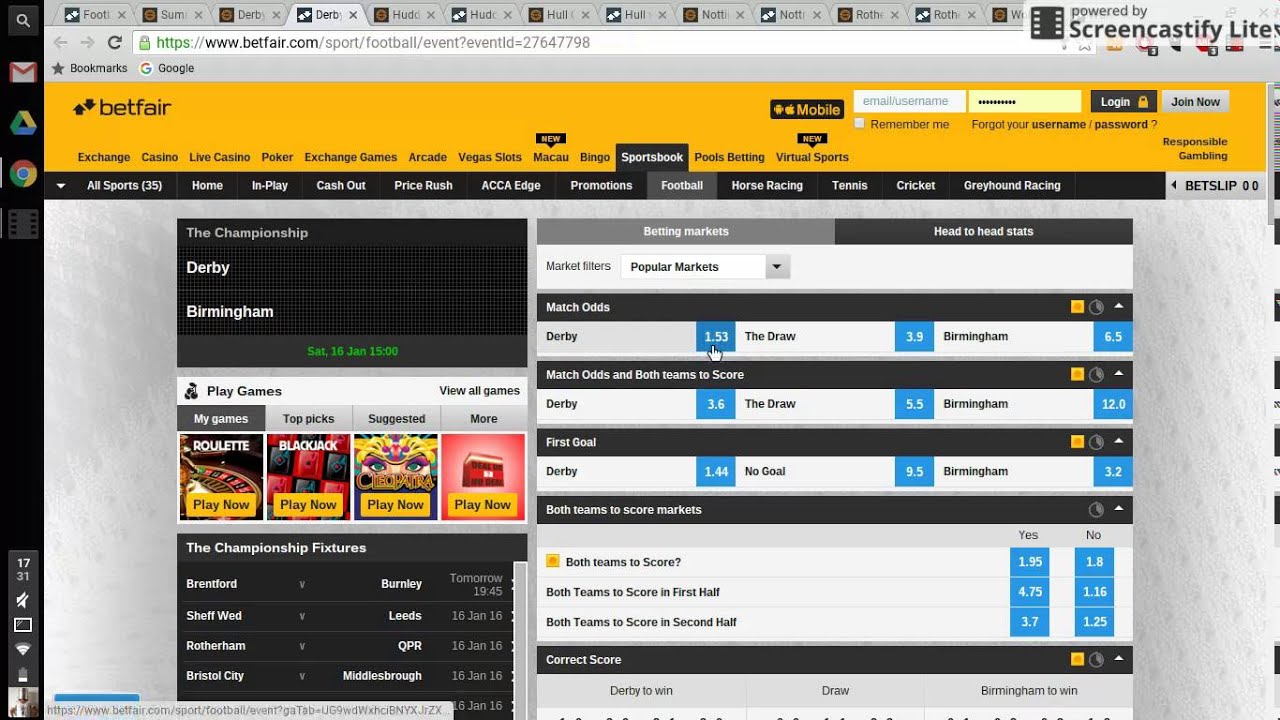This screenshot has width=1280, height=720.
Task: Click the circular icon in Correct Score header
Action: (x=1096, y=659)
